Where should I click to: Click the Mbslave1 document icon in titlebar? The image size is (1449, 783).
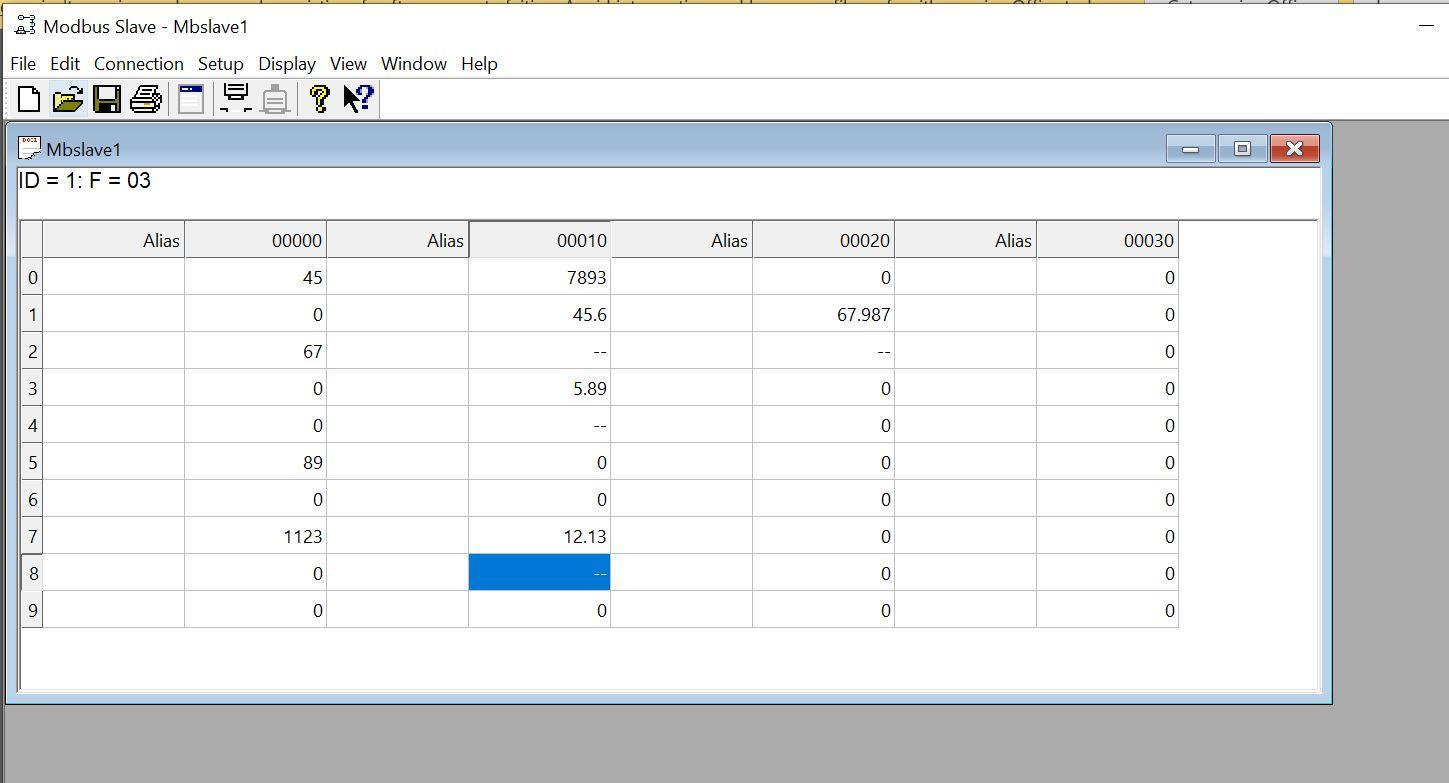29,148
